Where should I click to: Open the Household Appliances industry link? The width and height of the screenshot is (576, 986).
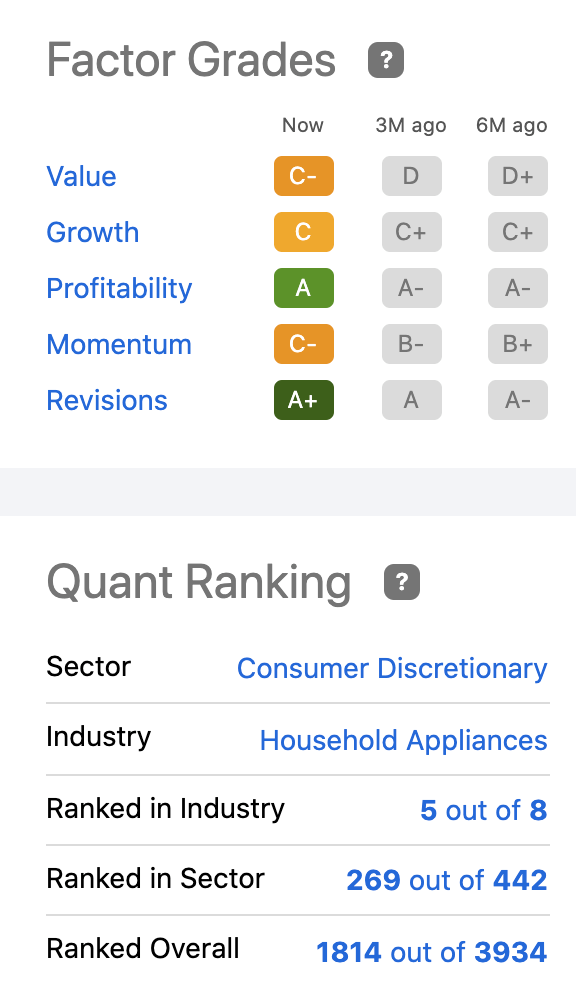[x=404, y=741]
